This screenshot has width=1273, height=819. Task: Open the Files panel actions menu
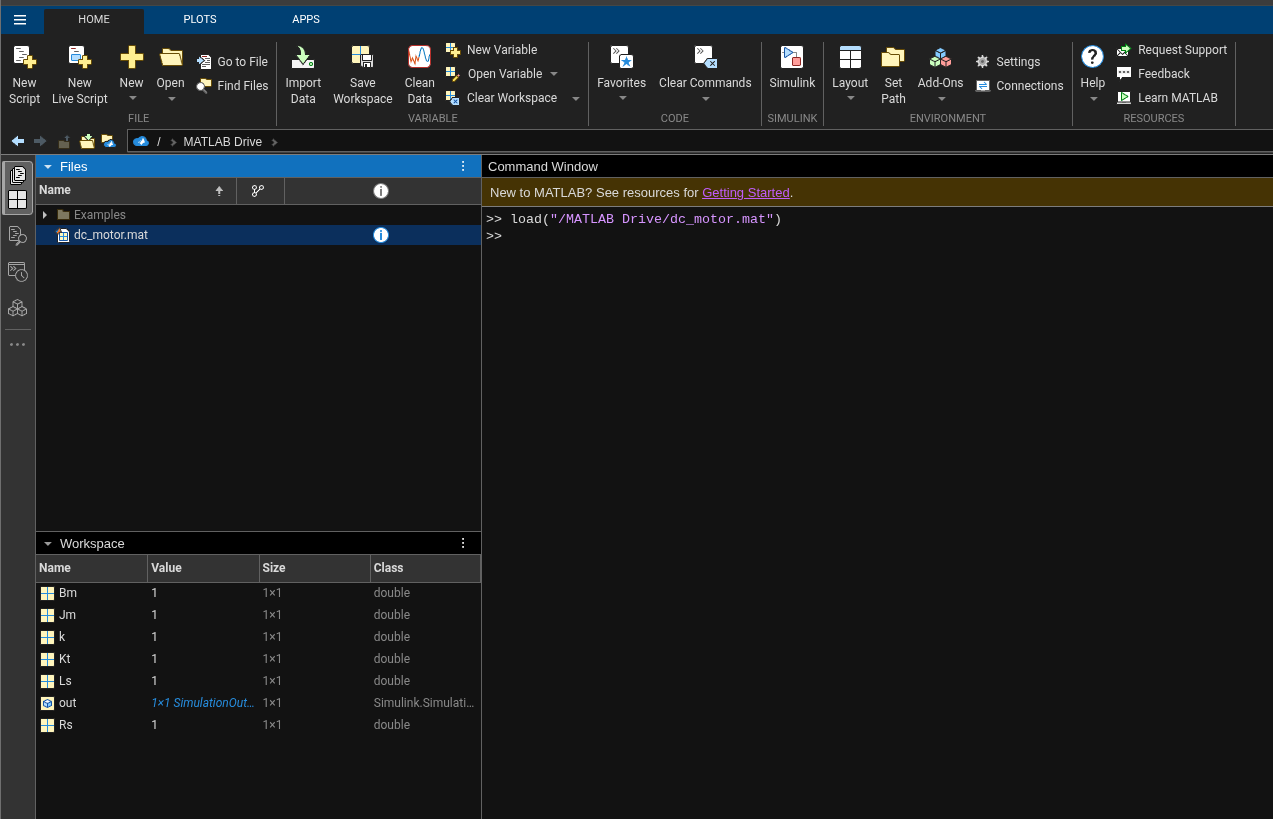click(x=463, y=167)
